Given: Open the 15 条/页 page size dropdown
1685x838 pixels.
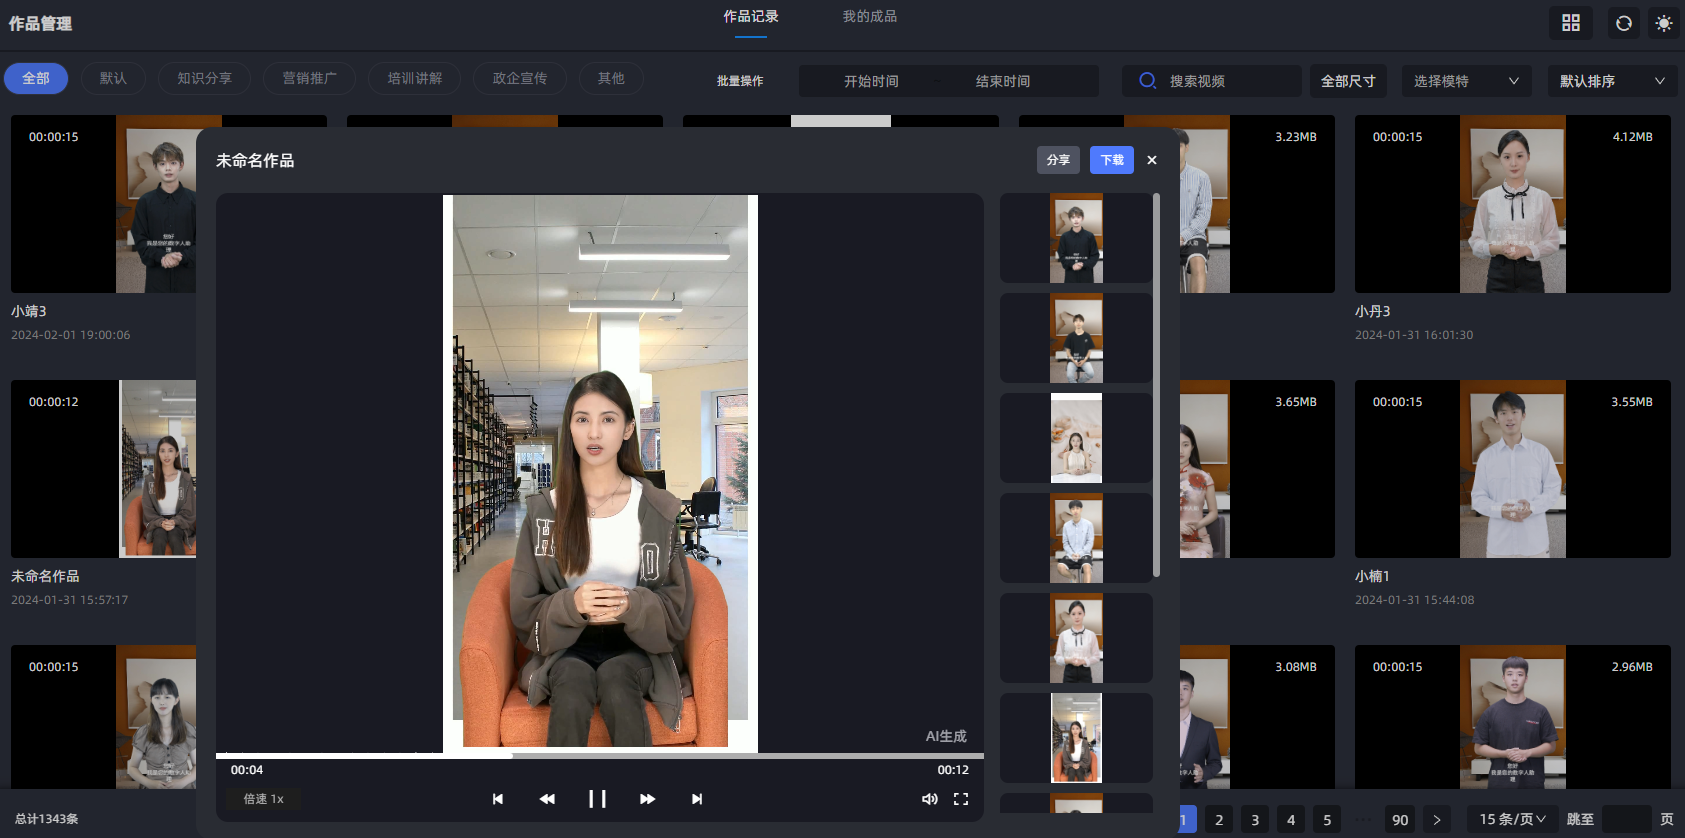Looking at the screenshot, I should coord(1513,819).
